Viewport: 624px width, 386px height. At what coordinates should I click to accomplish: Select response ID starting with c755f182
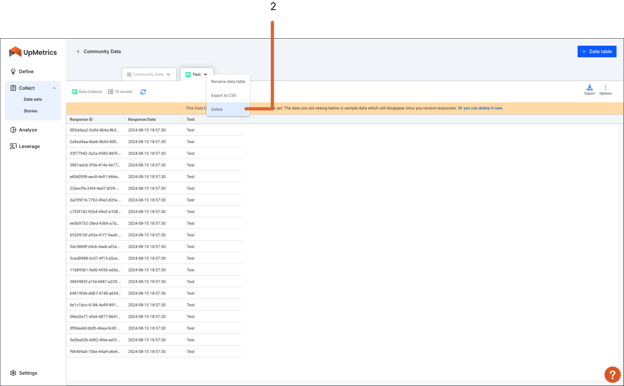94,212
